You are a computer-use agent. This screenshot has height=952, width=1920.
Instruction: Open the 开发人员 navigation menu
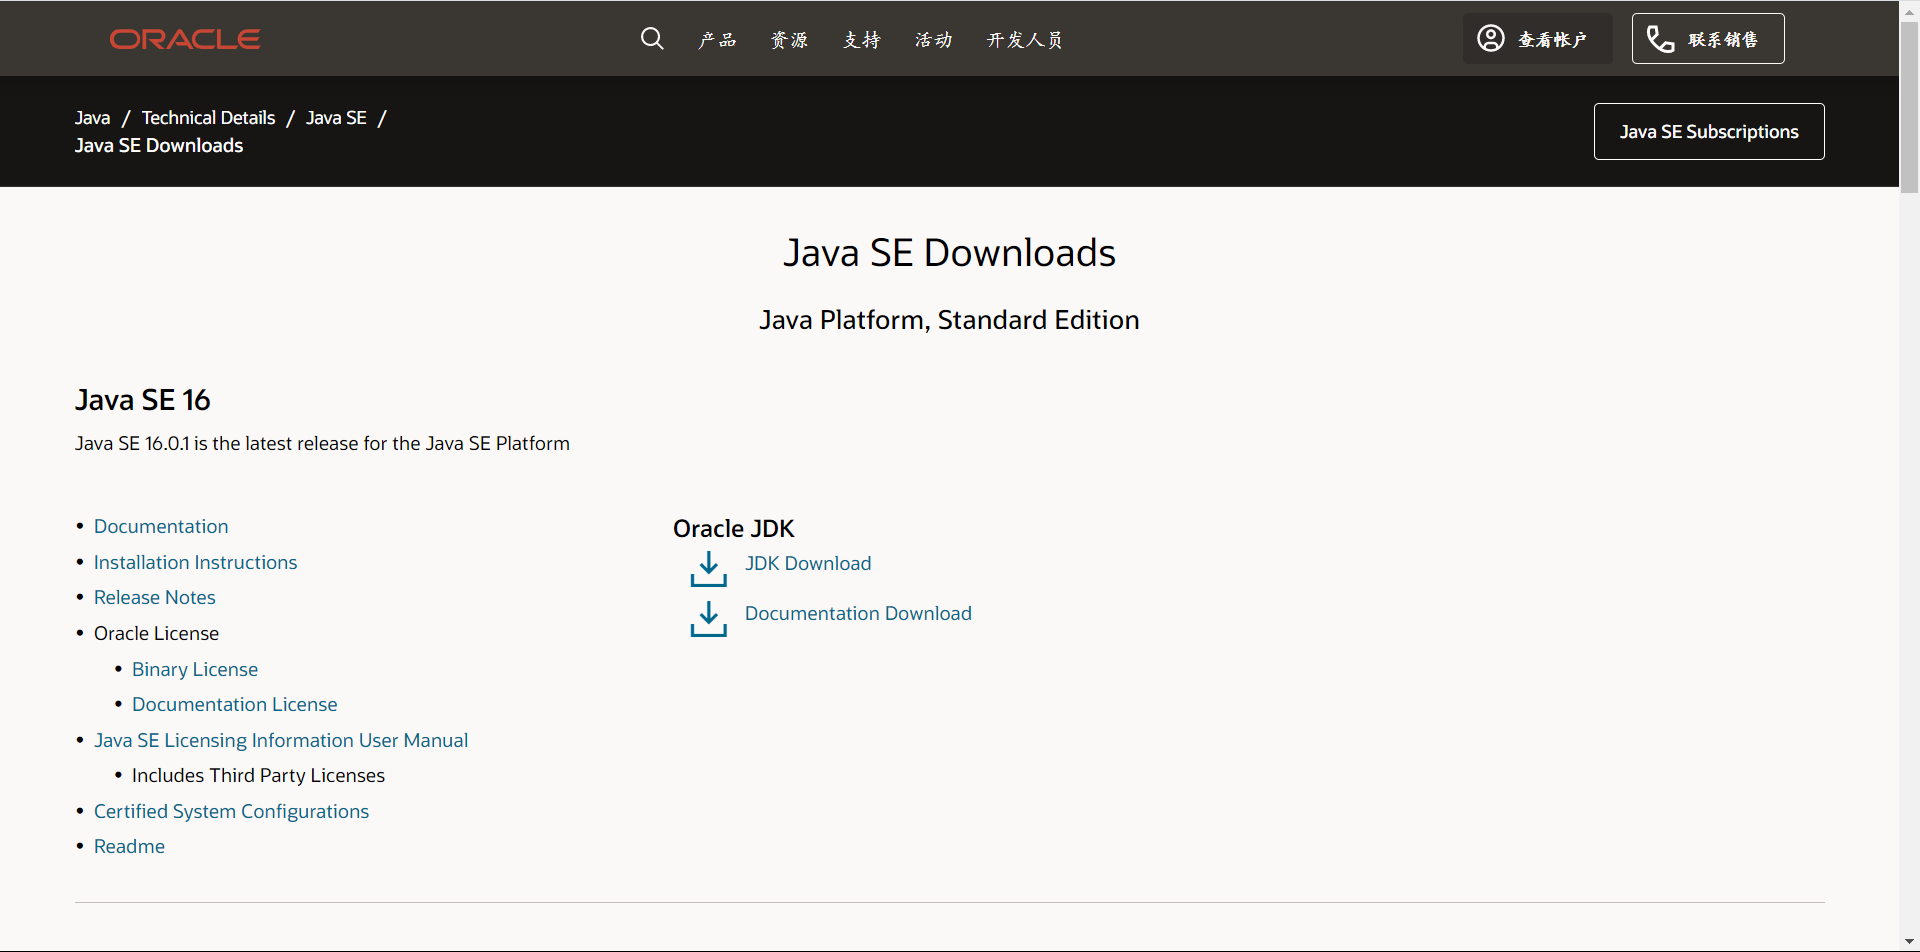[x=1024, y=40]
